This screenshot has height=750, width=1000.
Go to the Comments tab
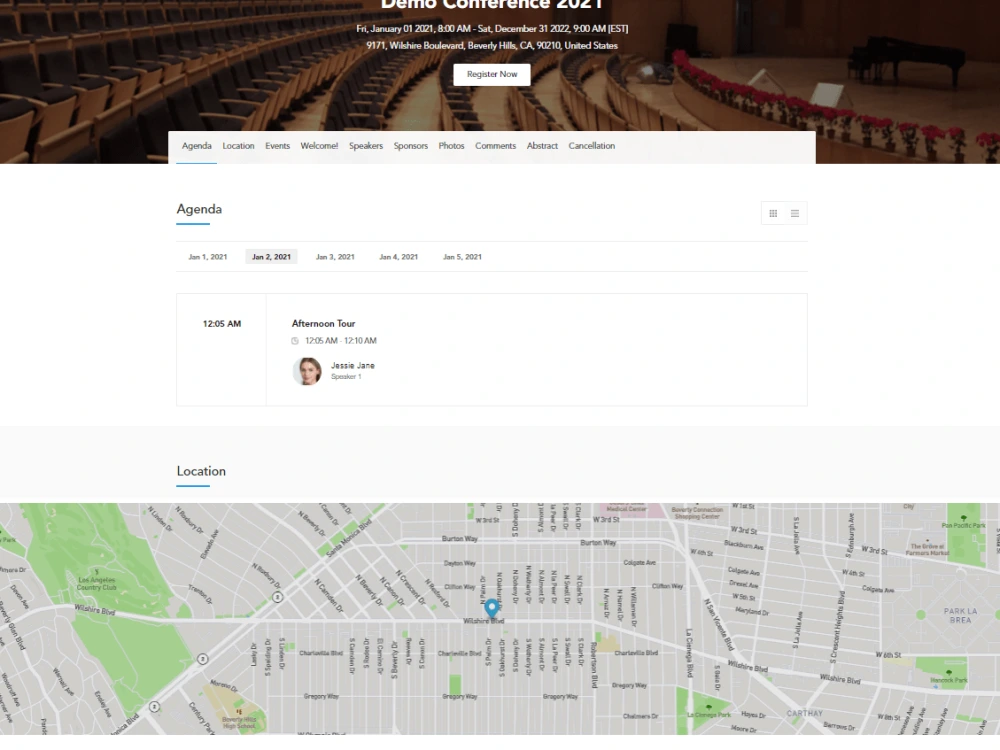click(496, 146)
